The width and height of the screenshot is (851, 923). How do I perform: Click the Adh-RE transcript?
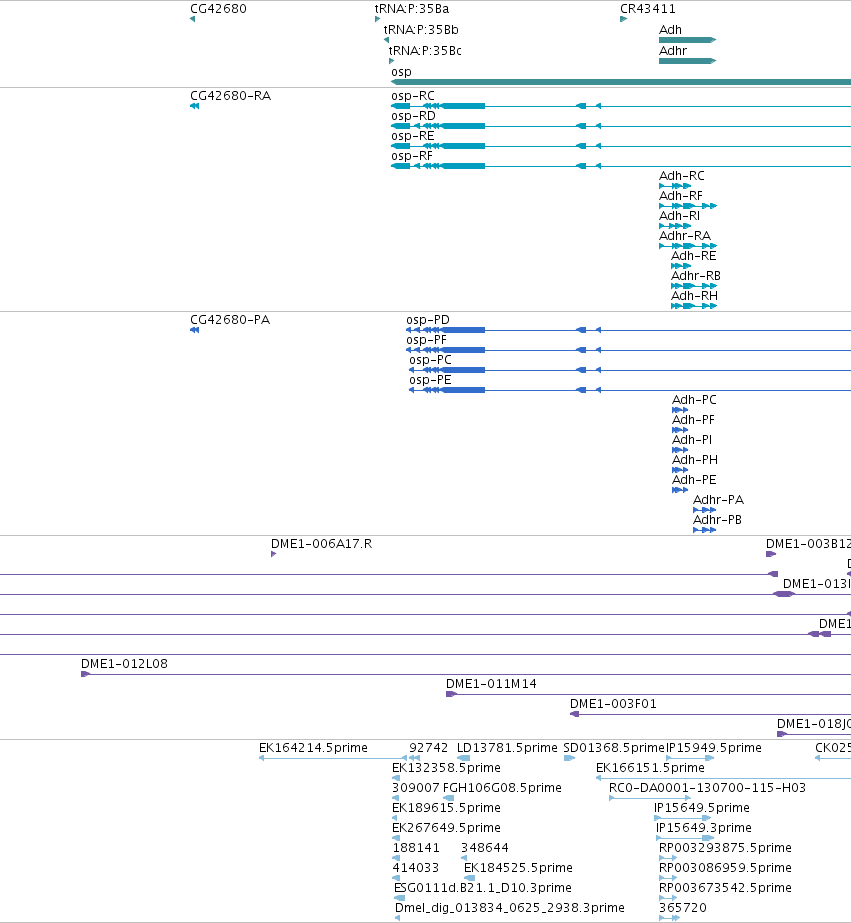(681, 266)
